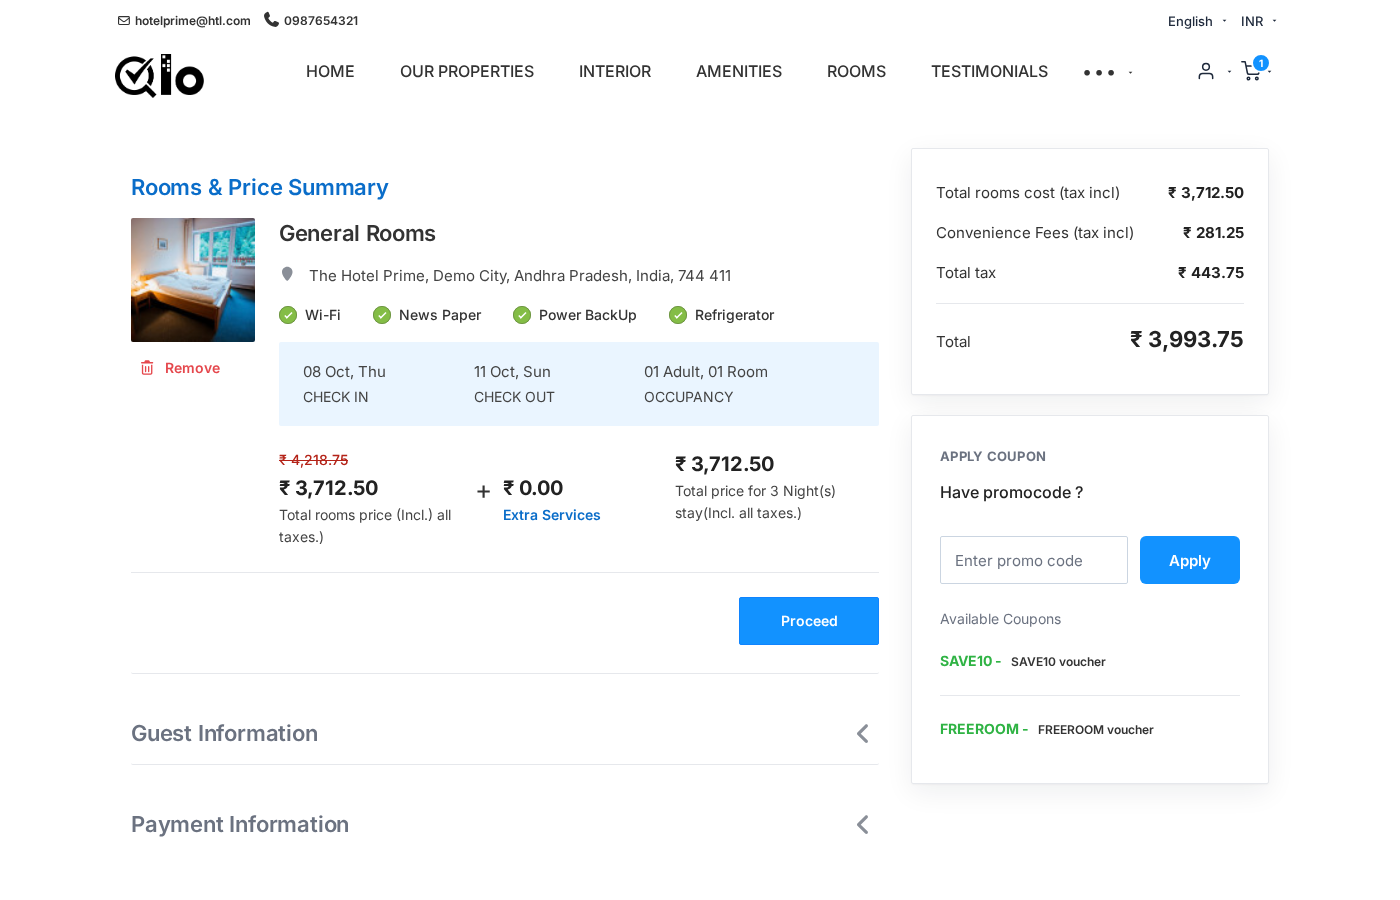
Task: Click the Apply coupon button
Action: click(x=1190, y=560)
